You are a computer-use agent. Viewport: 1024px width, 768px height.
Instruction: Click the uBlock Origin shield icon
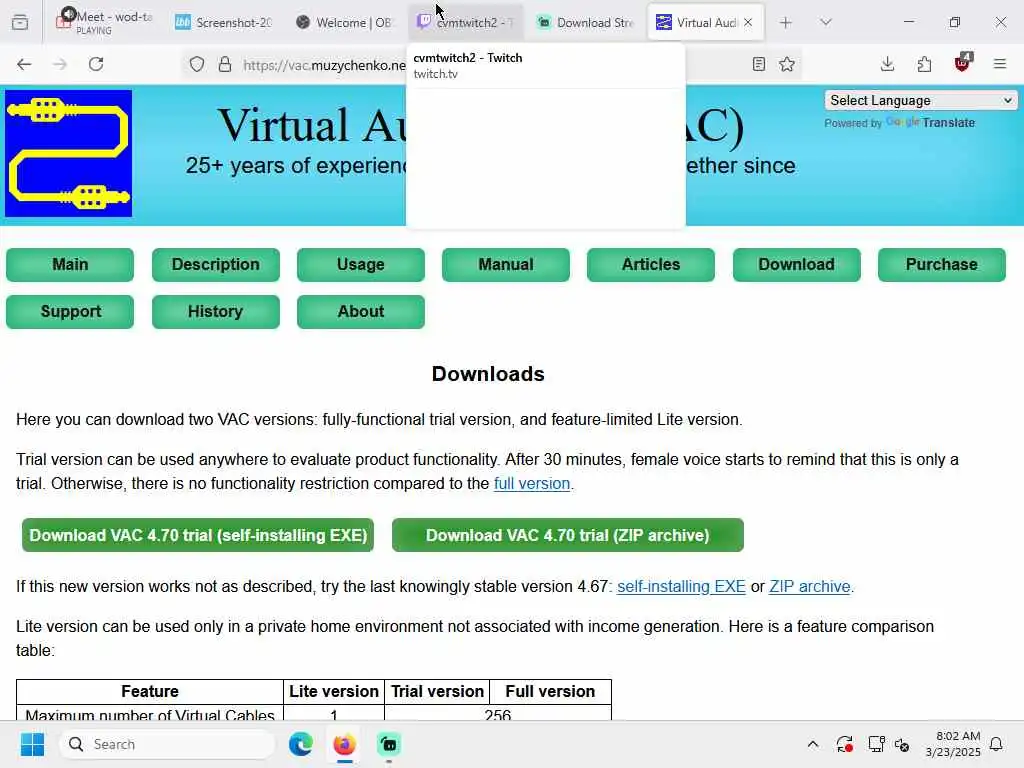coord(963,63)
